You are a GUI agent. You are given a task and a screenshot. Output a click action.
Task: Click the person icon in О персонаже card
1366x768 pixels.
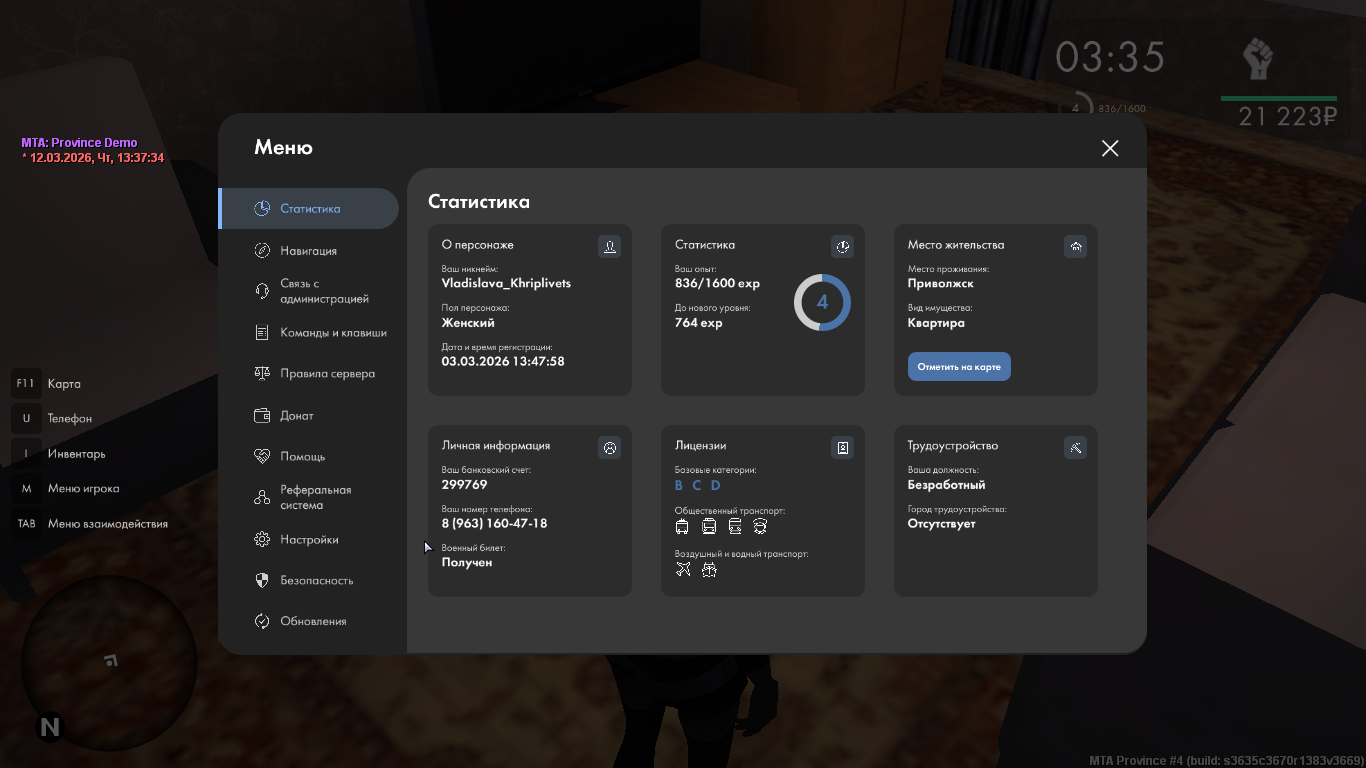tap(609, 246)
